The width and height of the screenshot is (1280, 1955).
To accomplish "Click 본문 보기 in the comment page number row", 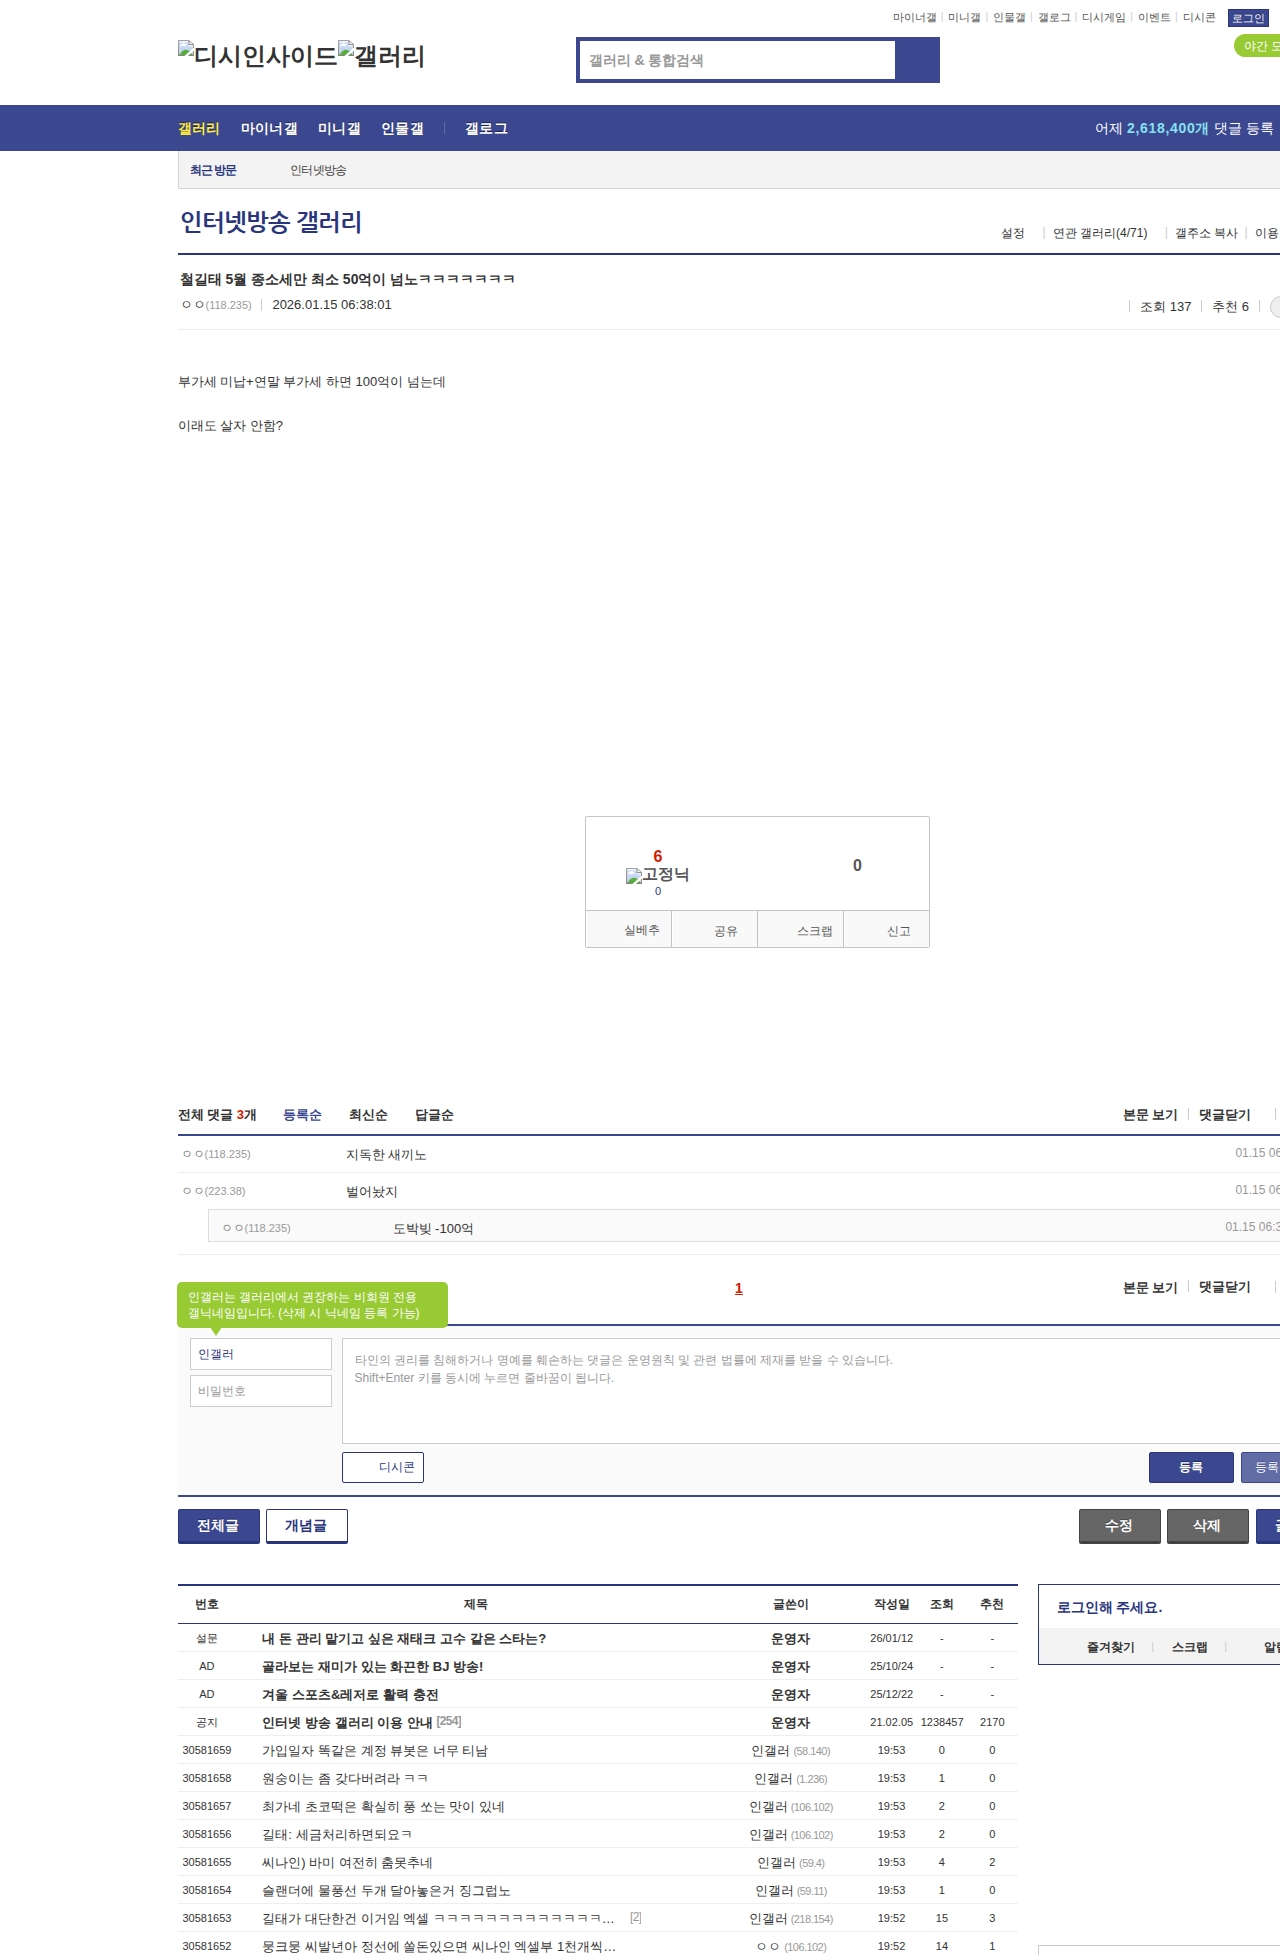I will 1150,1288.
